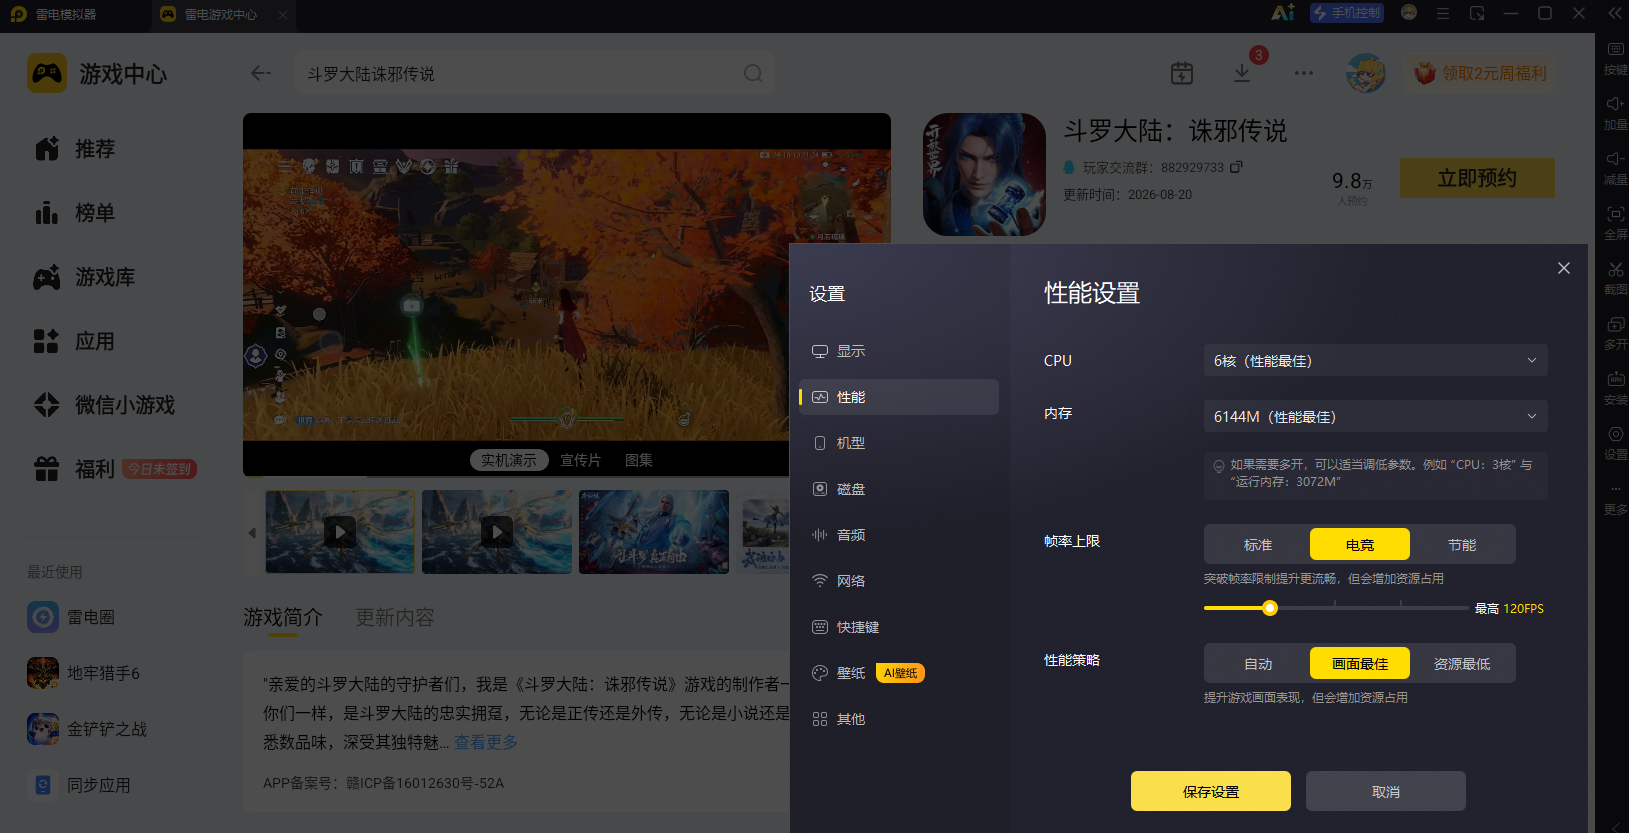The image size is (1629, 833).
Task: Switch media view to 图集
Action: tap(639, 460)
